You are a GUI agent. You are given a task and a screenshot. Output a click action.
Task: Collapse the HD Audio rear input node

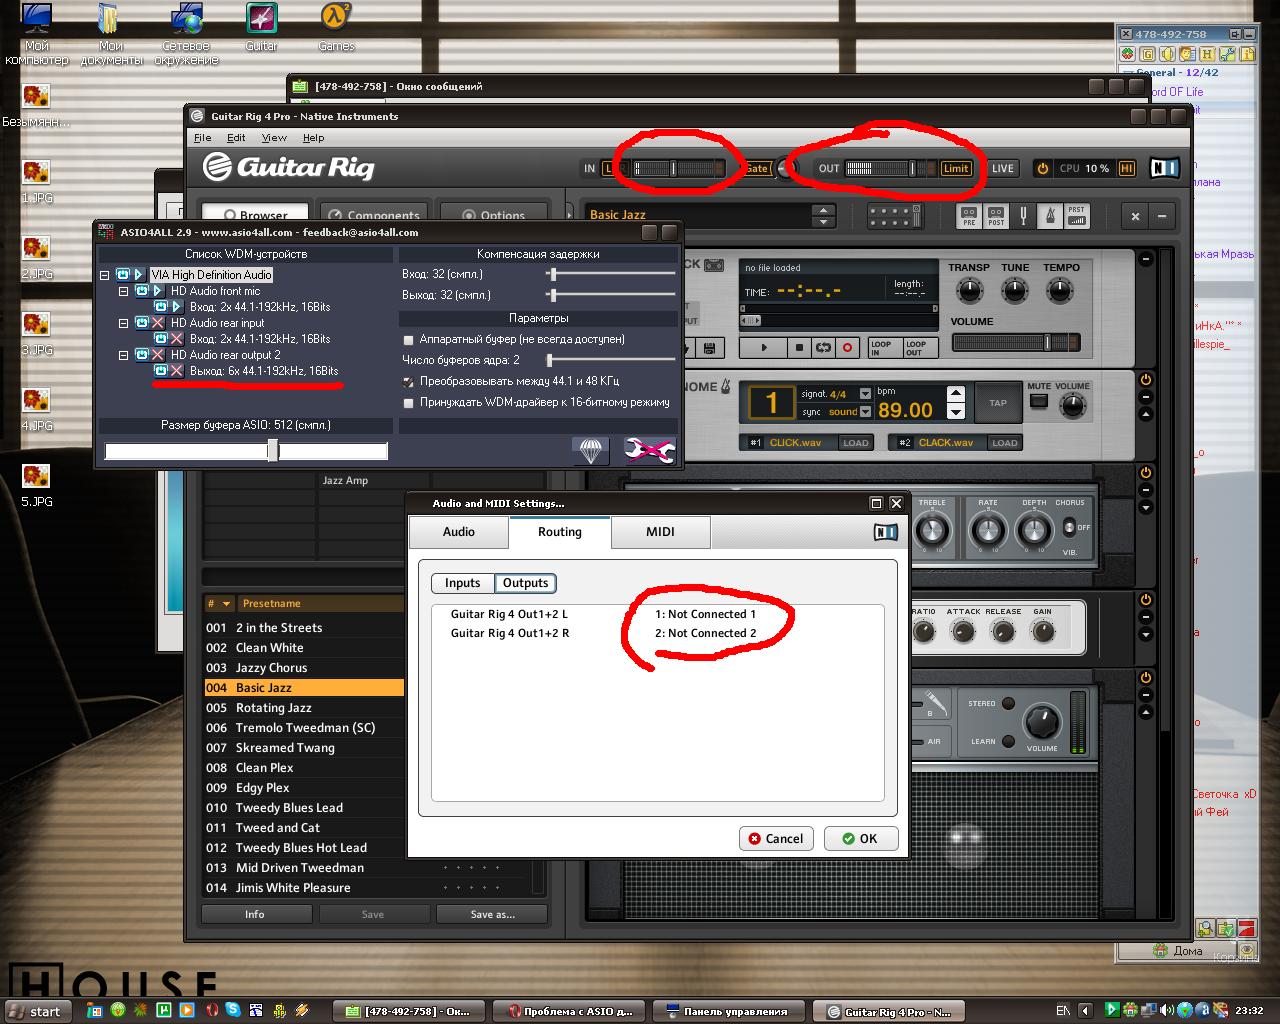(x=124, y=324)
